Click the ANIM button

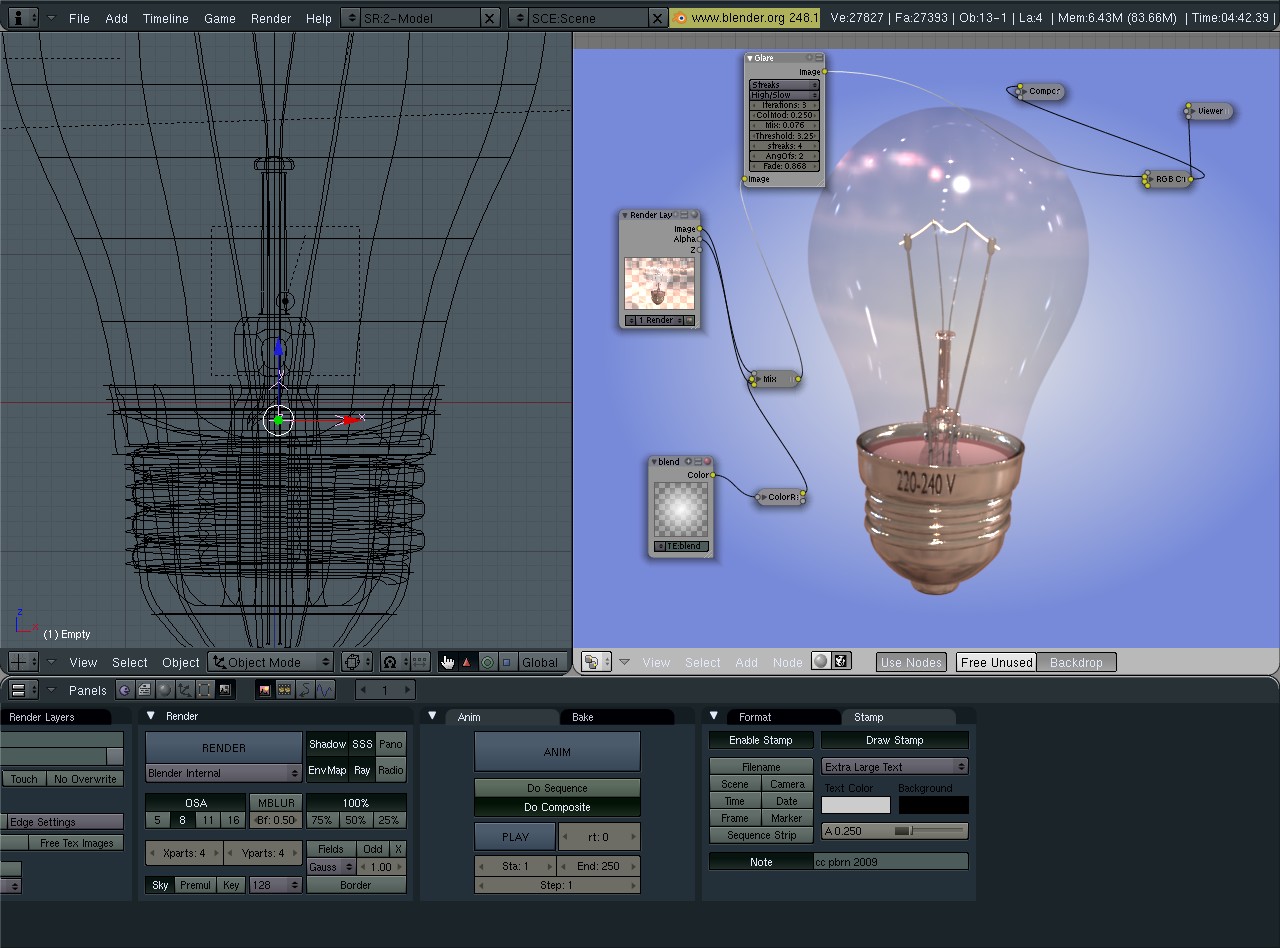tap(556, 752)
